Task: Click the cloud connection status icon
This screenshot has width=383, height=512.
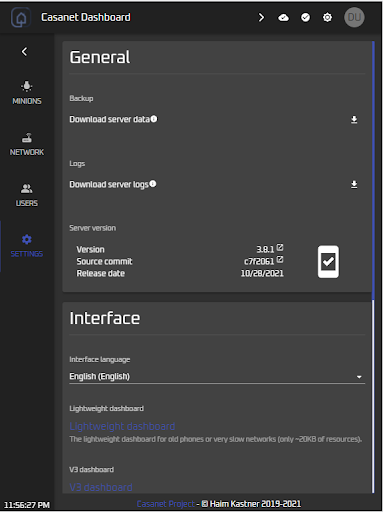Action: pyautogui.click(x=283, y=18)
